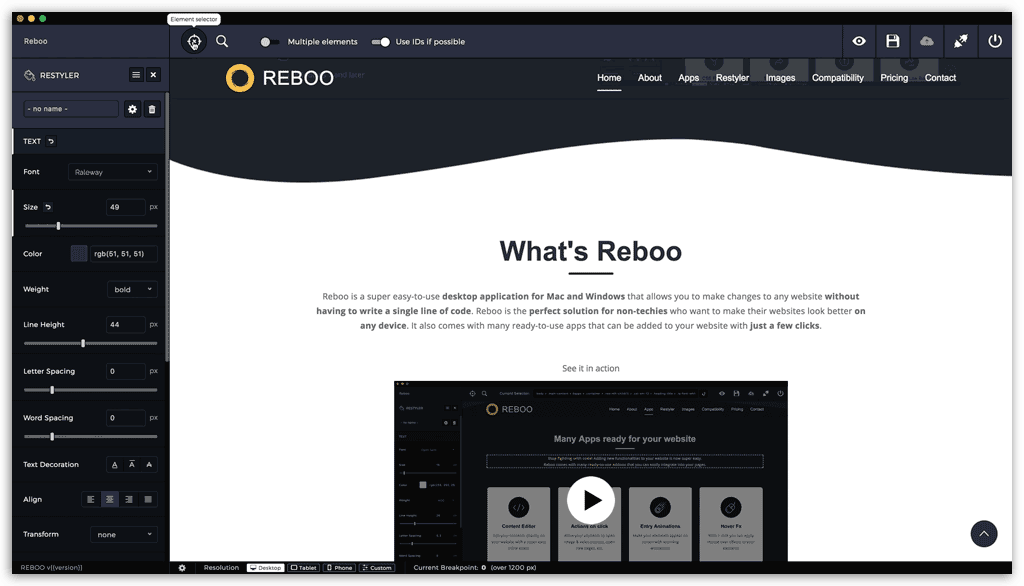
Task: Delete the style using the trash icon
Action: [x=152, y=109]
